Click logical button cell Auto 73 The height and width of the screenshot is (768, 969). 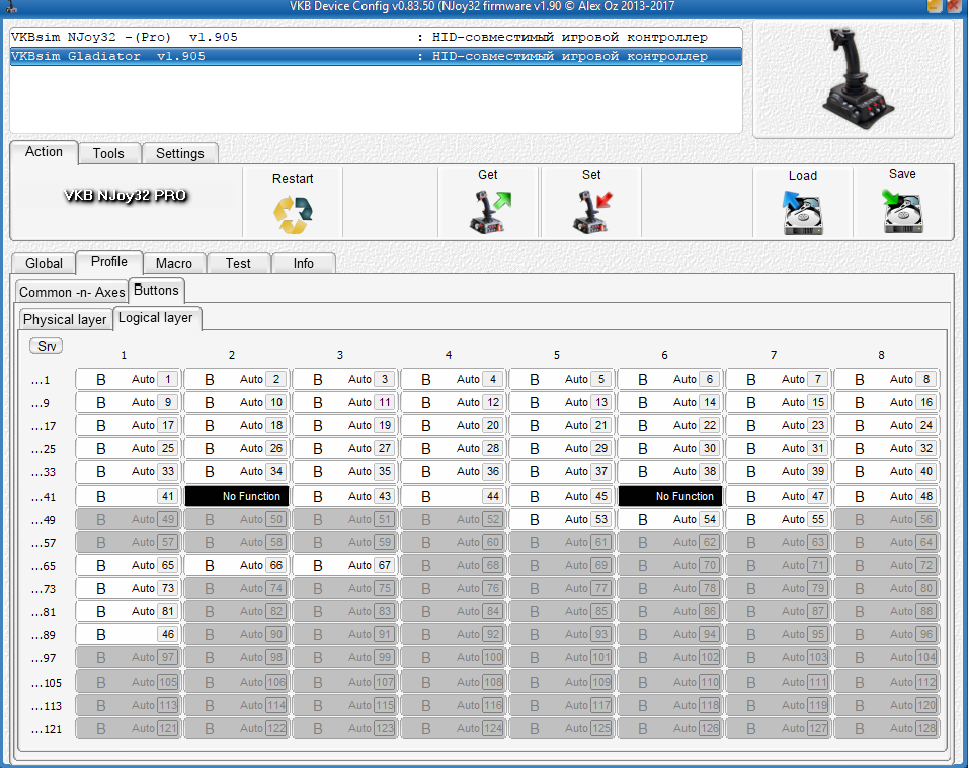point(128,588)
